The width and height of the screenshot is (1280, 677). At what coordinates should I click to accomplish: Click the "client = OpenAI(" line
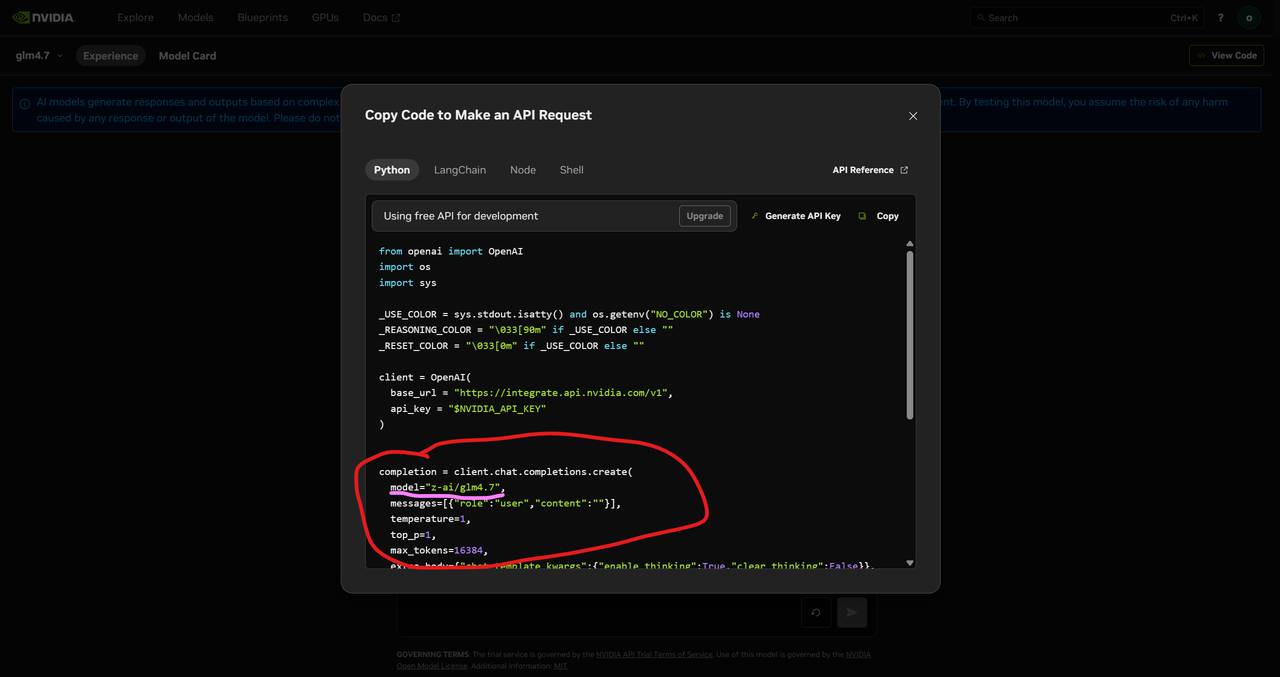pyautogui.click(x=425, y=377)
